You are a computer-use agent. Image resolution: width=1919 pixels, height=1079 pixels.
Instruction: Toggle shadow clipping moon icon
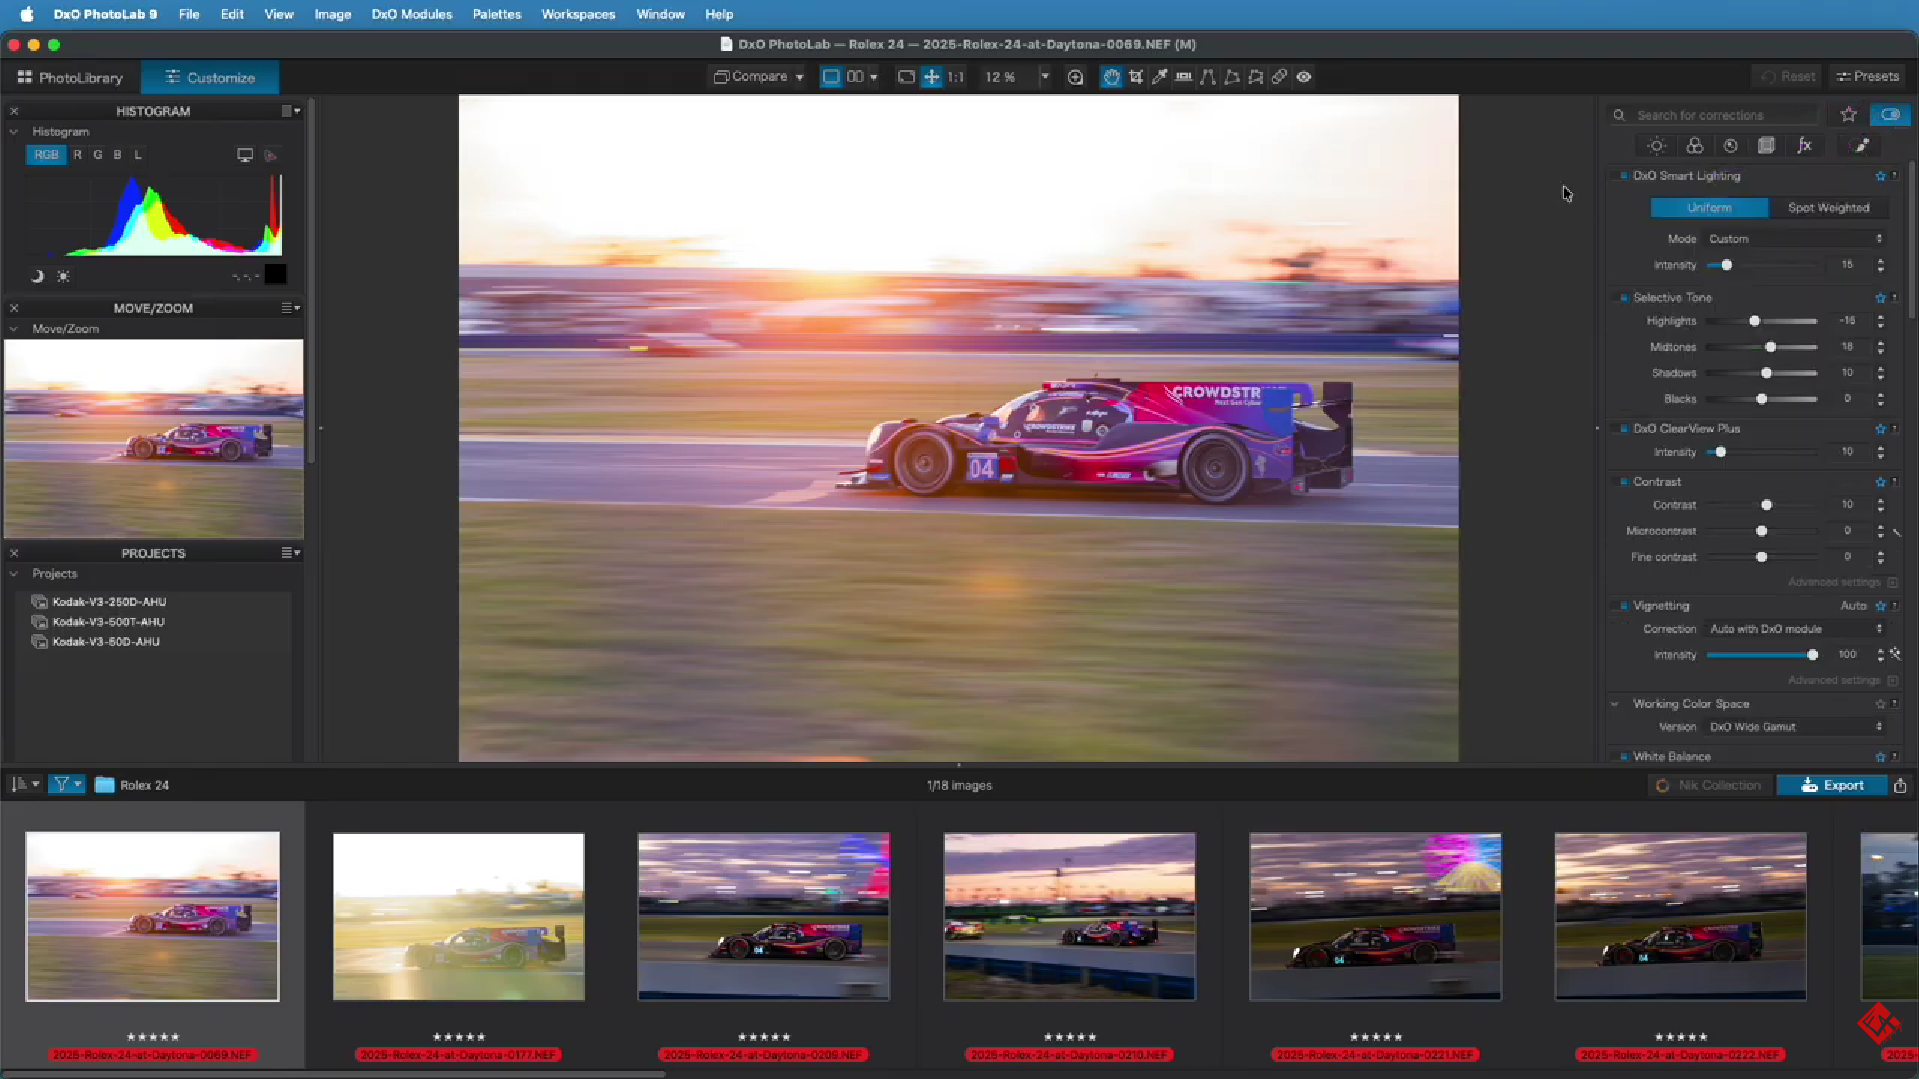37,276
